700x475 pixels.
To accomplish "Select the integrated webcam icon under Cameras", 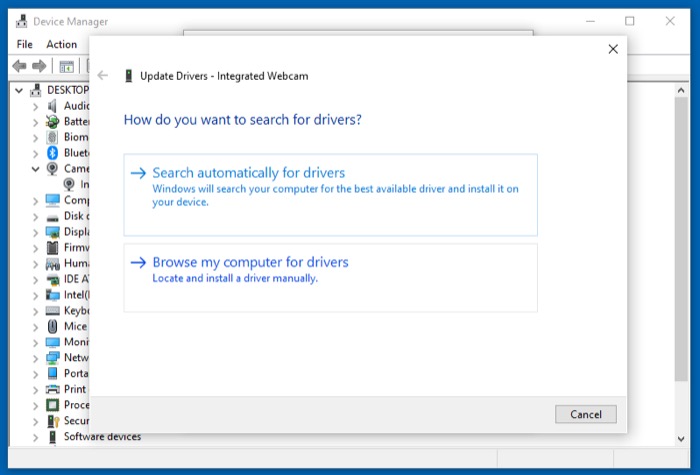I will [x=69, y=184].
